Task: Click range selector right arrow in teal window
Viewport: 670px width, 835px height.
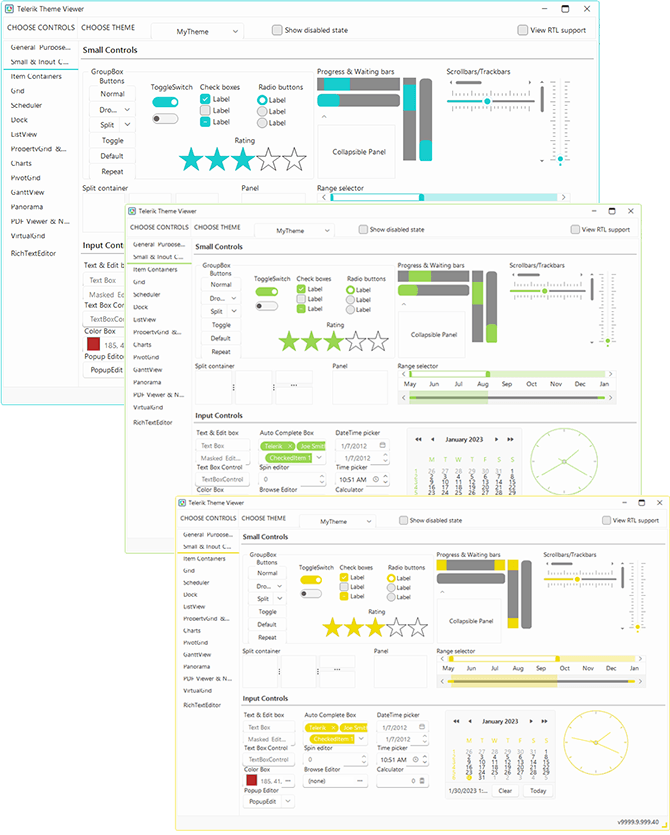Action: pos(564,197)
